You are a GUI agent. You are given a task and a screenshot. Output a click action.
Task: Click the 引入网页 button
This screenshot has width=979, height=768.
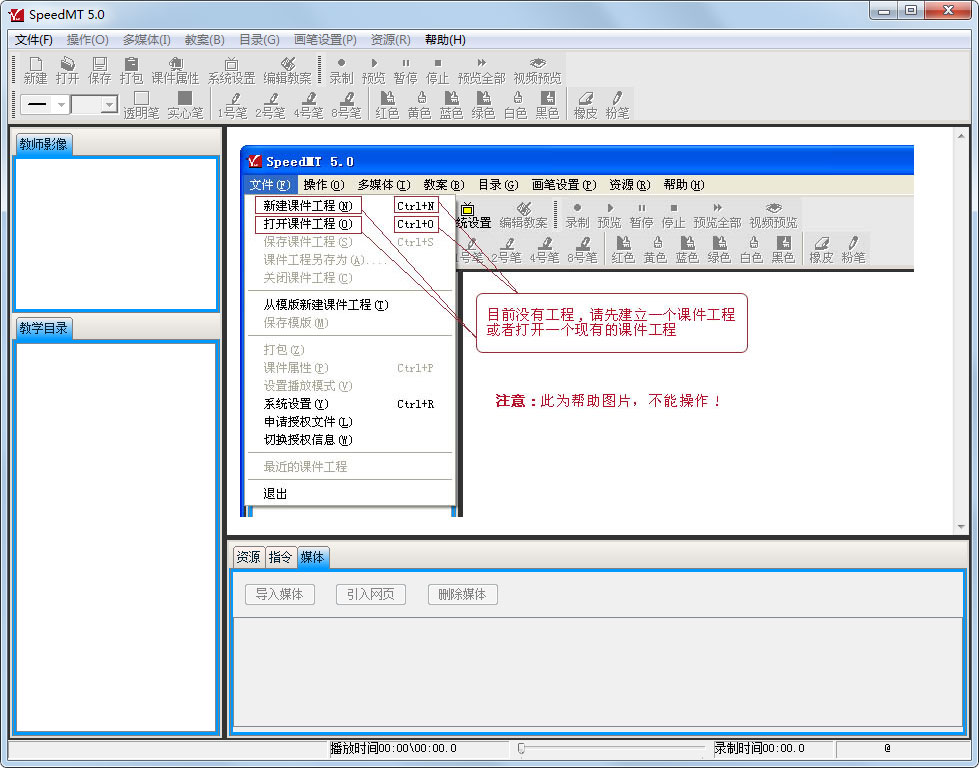[371, 594]
